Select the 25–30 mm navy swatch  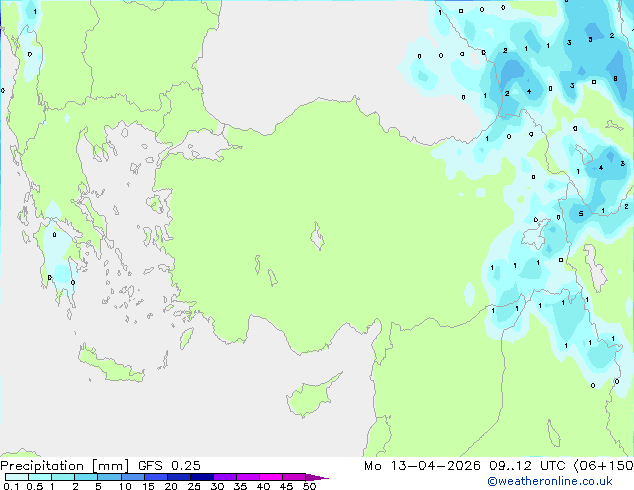(202, 477)
